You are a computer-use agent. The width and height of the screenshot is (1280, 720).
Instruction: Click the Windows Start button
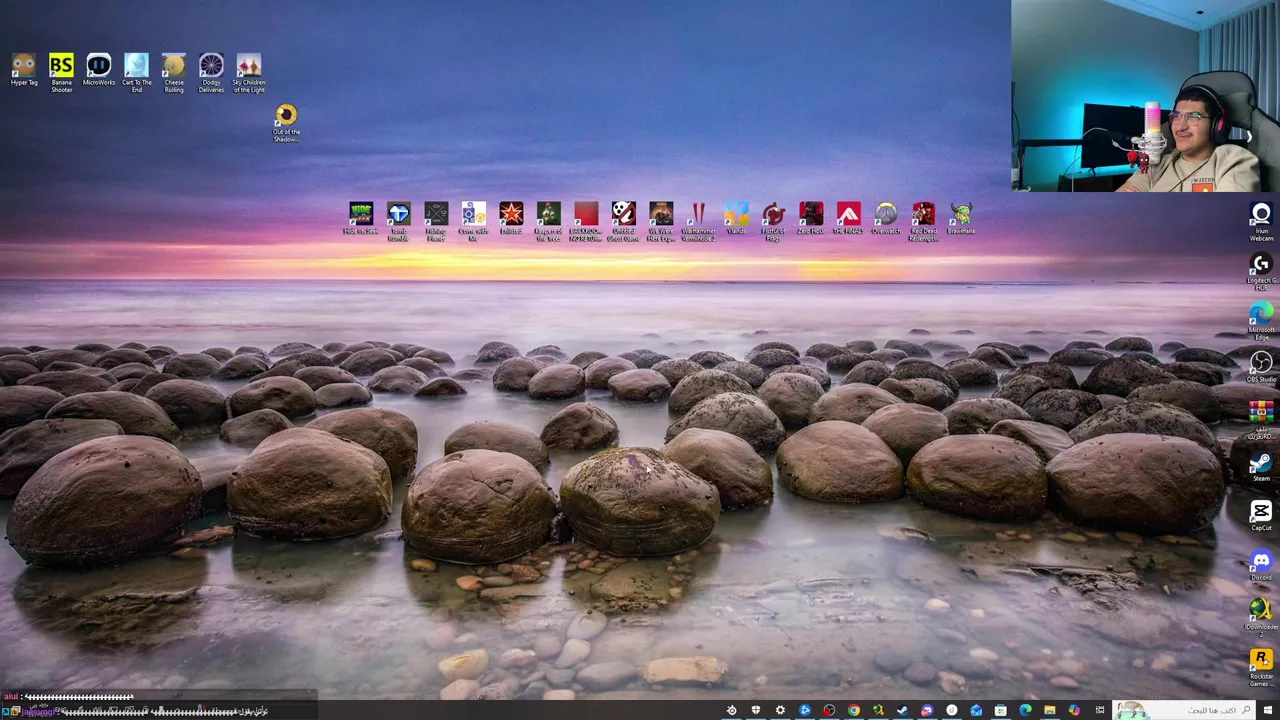tap(1268, 710)
